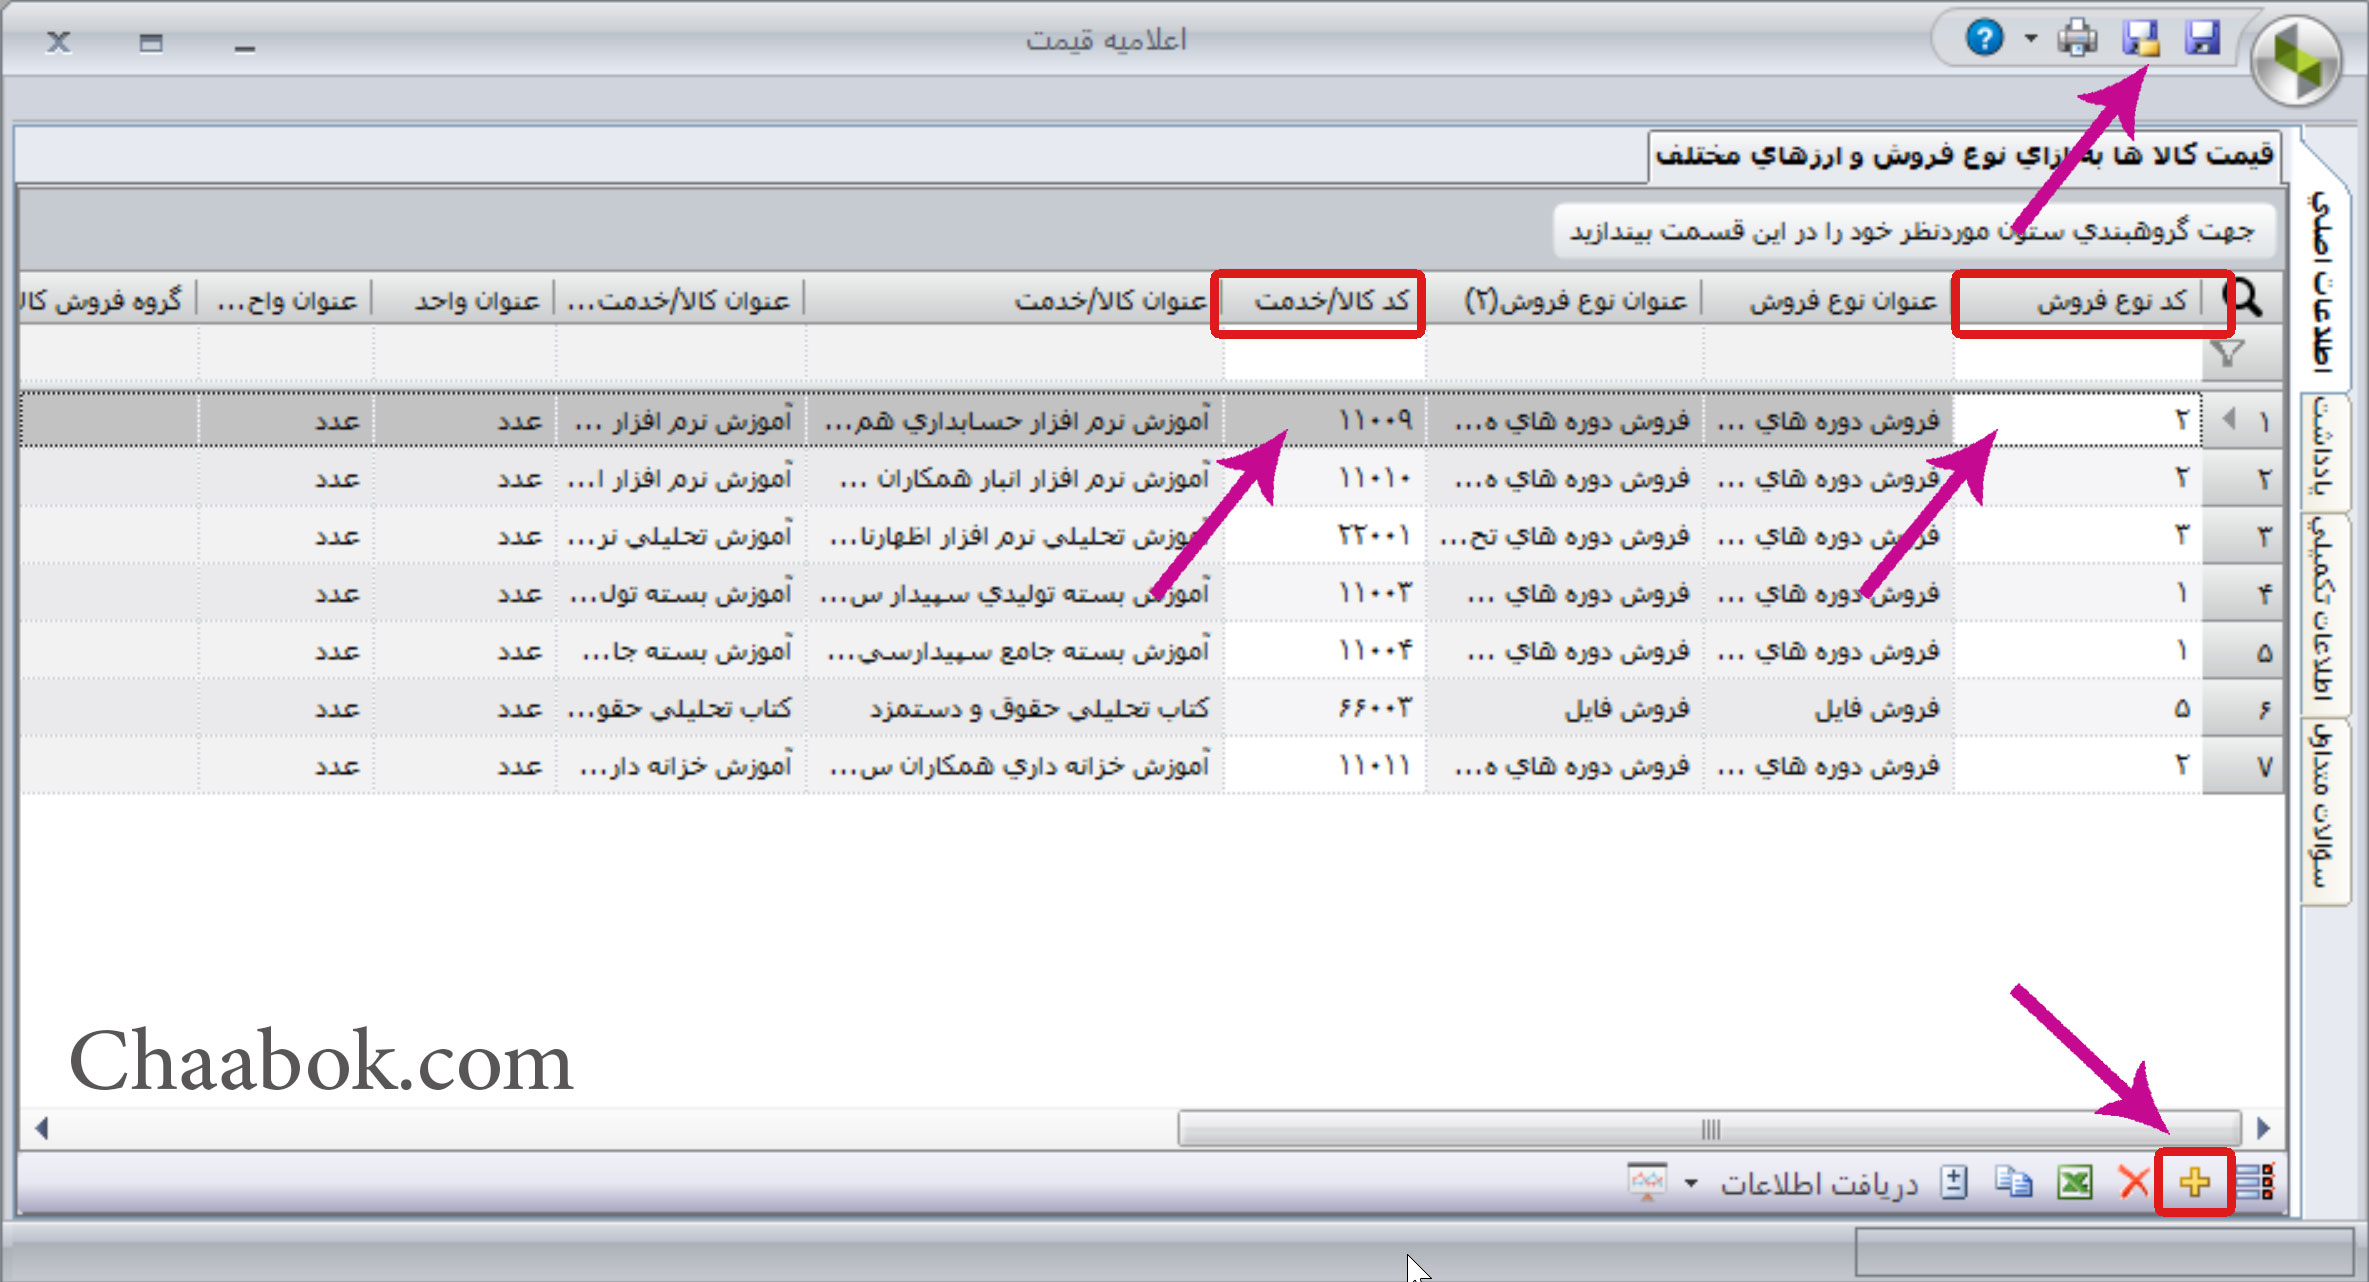The image size is (2369, 1282).
Task: Open the دریافت اطلاعات dropdown arrow
Action: pyautogui.click(x=1691, y=1183)
